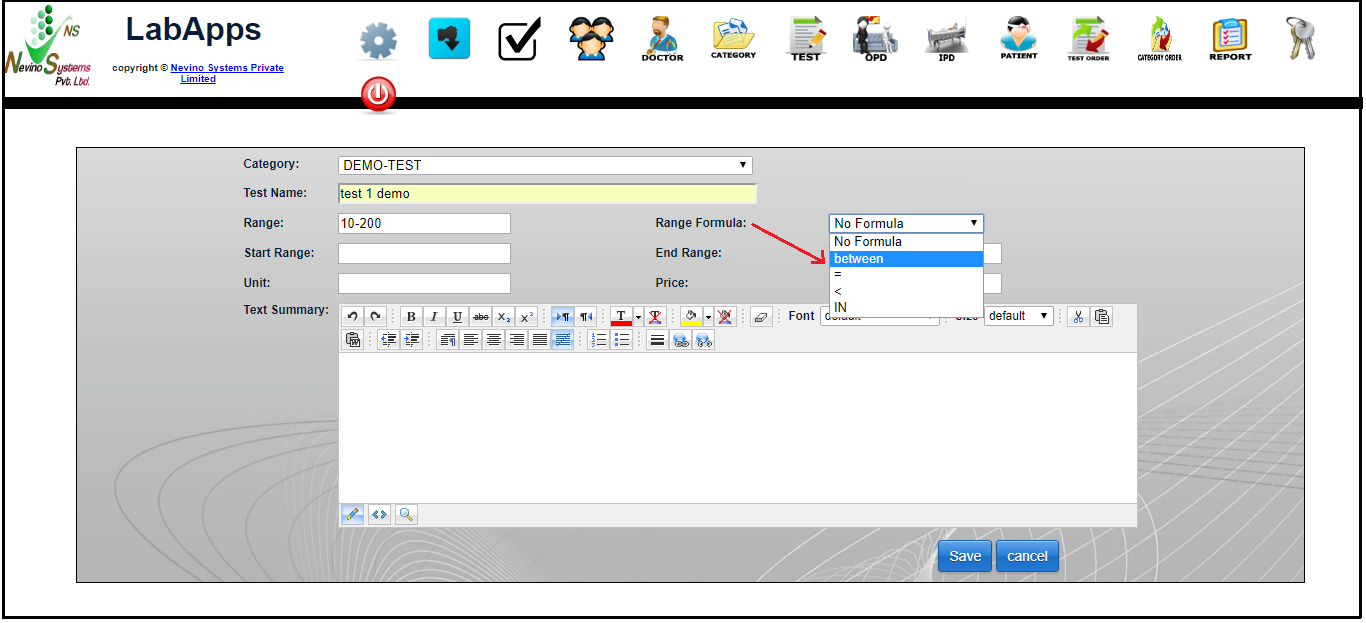Click the Start Range input field
Viewport: 1366px width, 623px height.
tap(424, 254)
